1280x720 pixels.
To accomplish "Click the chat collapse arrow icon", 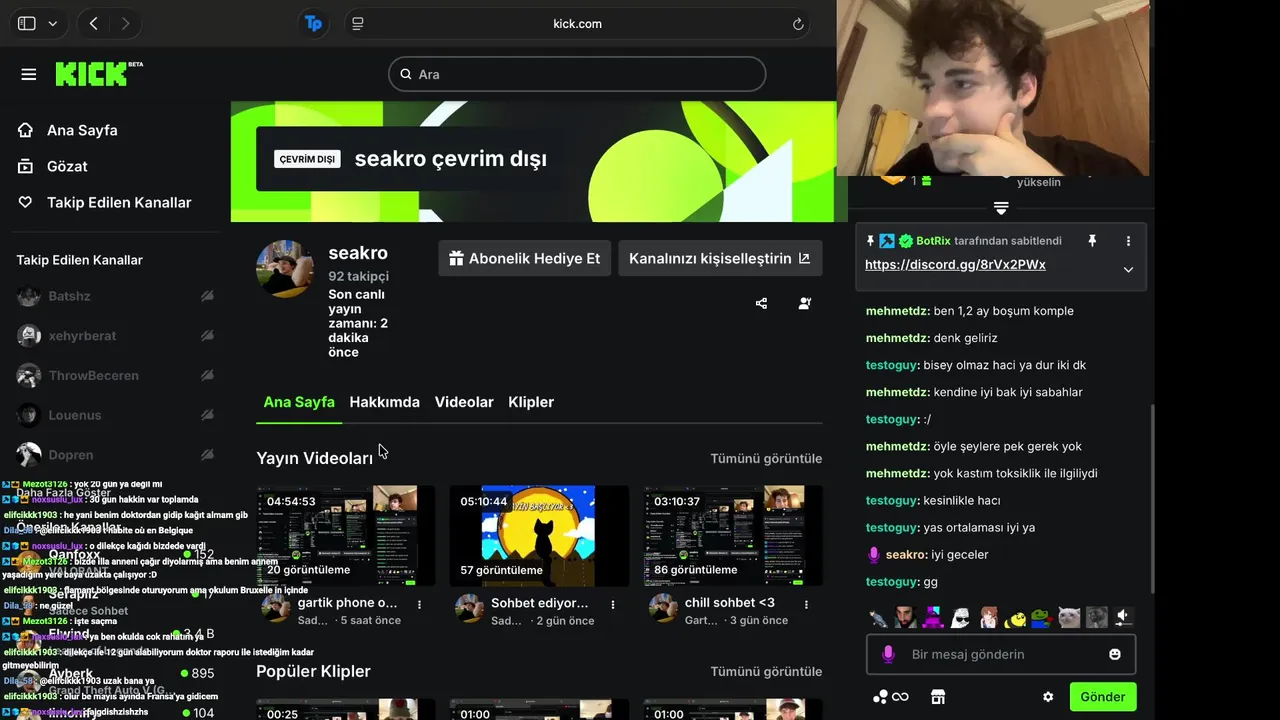I will pos(1001,208).
